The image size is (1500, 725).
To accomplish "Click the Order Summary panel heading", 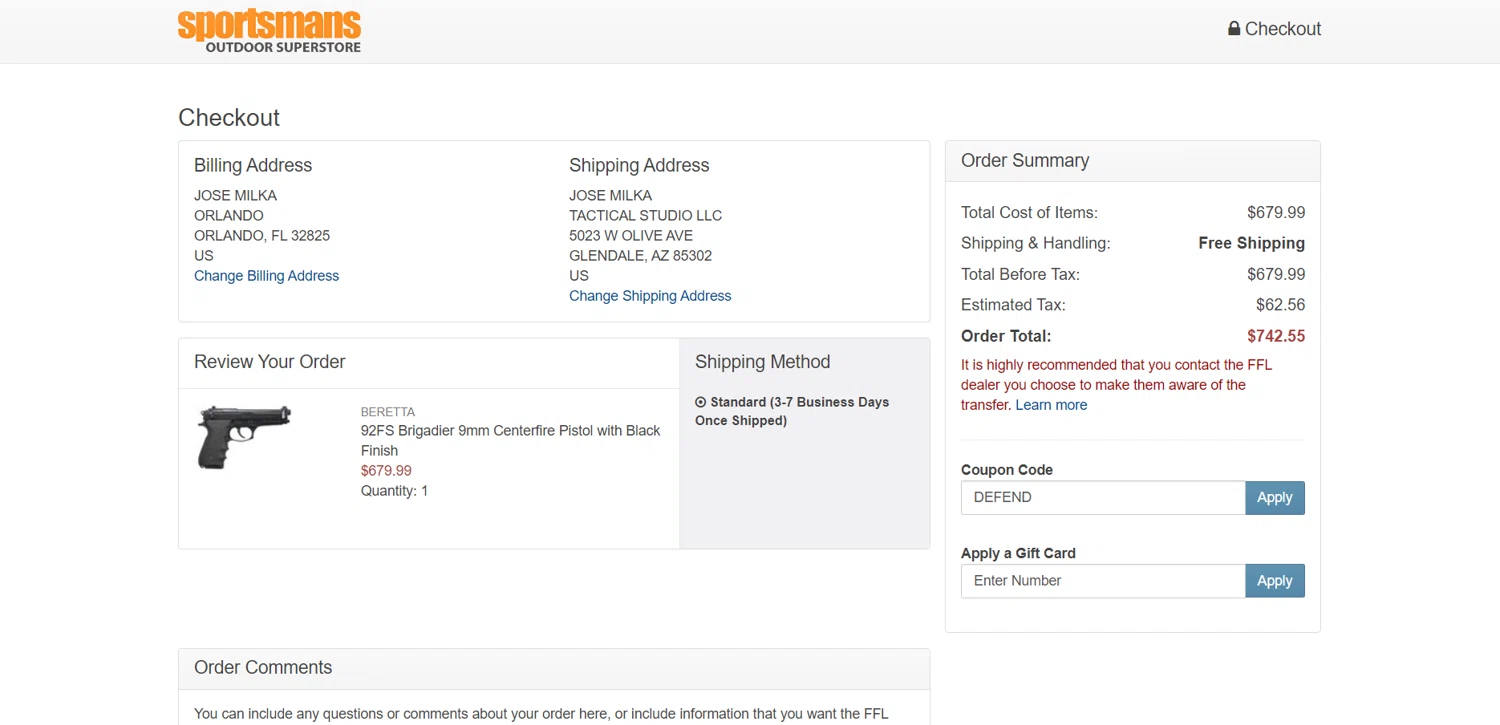I will click(1025, 161).
